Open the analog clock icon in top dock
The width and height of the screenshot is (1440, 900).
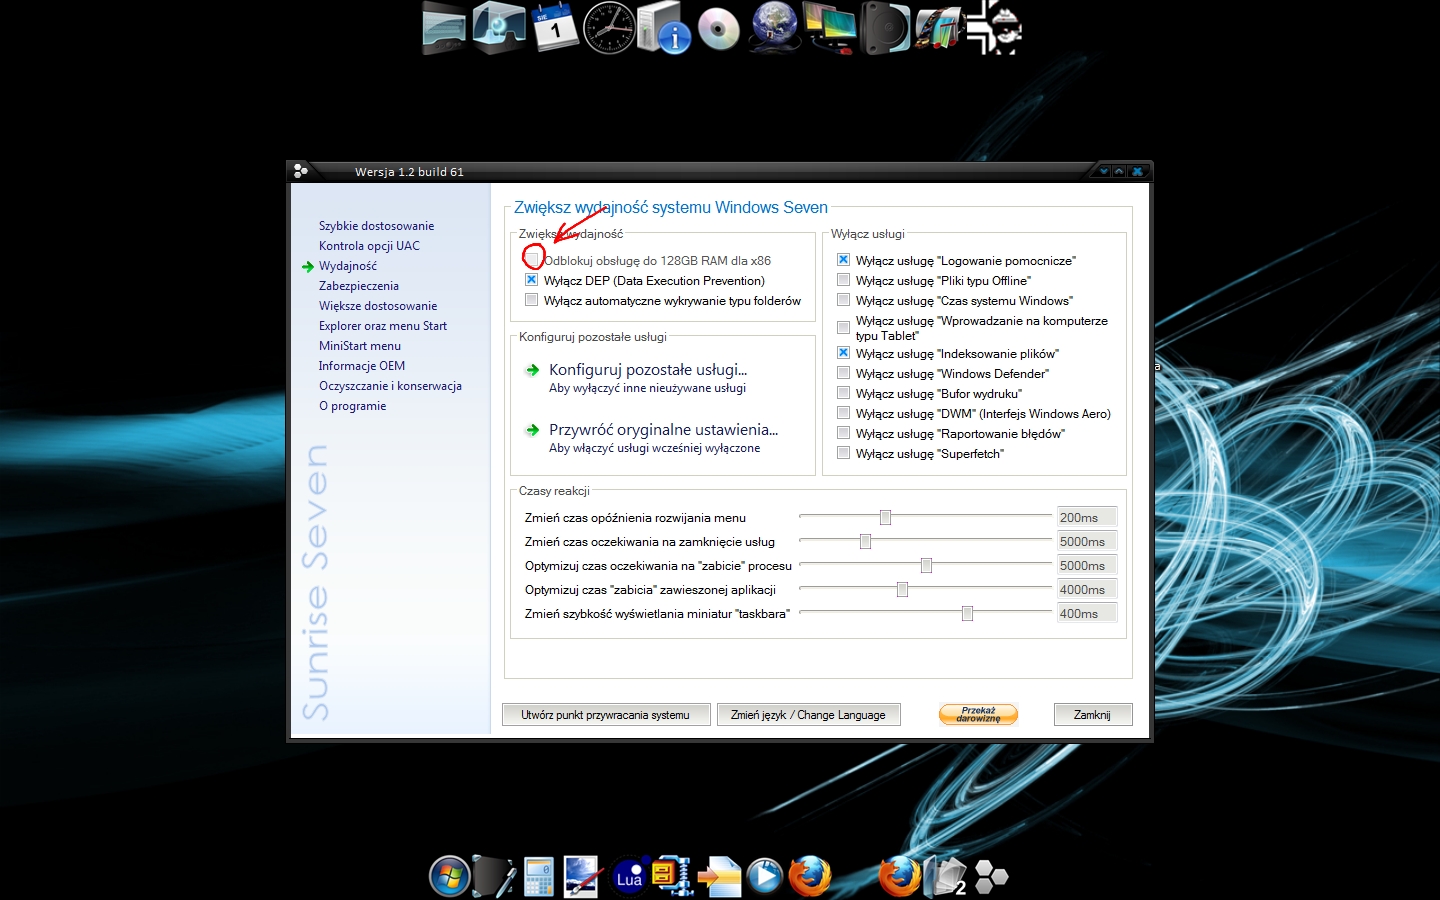click(609, 28)
